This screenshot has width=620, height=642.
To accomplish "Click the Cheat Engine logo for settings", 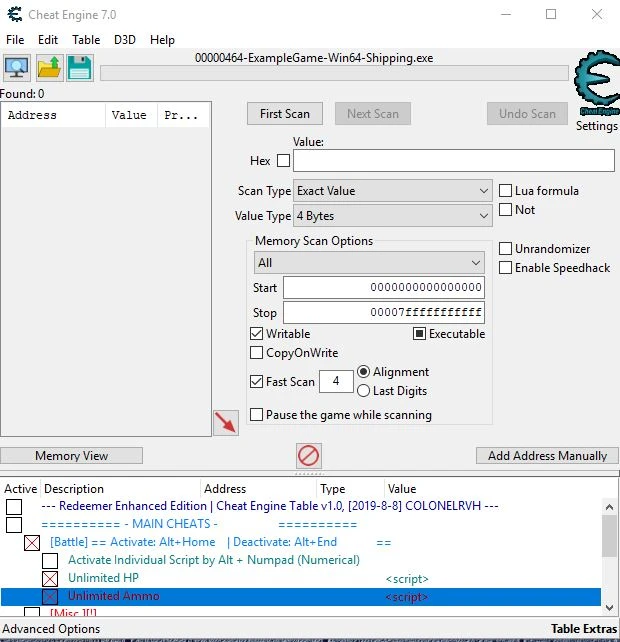I will [x=597, y=84].
